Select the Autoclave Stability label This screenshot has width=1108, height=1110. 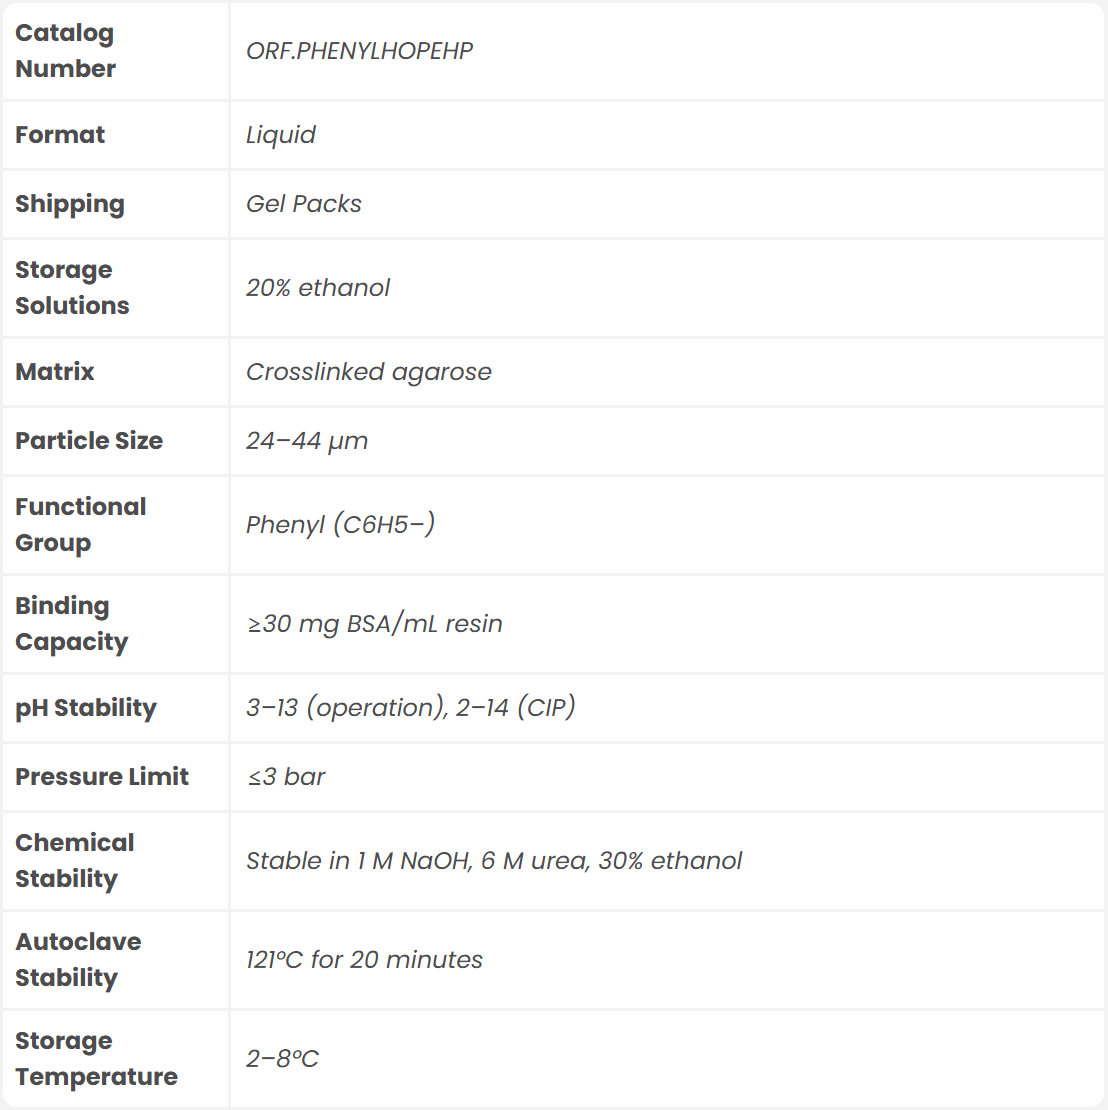(x=78, y=960)
